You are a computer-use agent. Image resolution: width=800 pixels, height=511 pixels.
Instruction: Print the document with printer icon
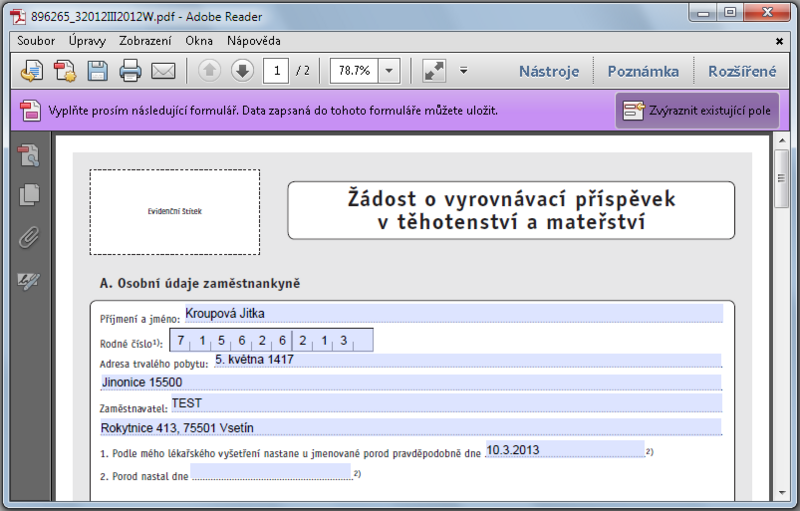[x=130, y=71]
